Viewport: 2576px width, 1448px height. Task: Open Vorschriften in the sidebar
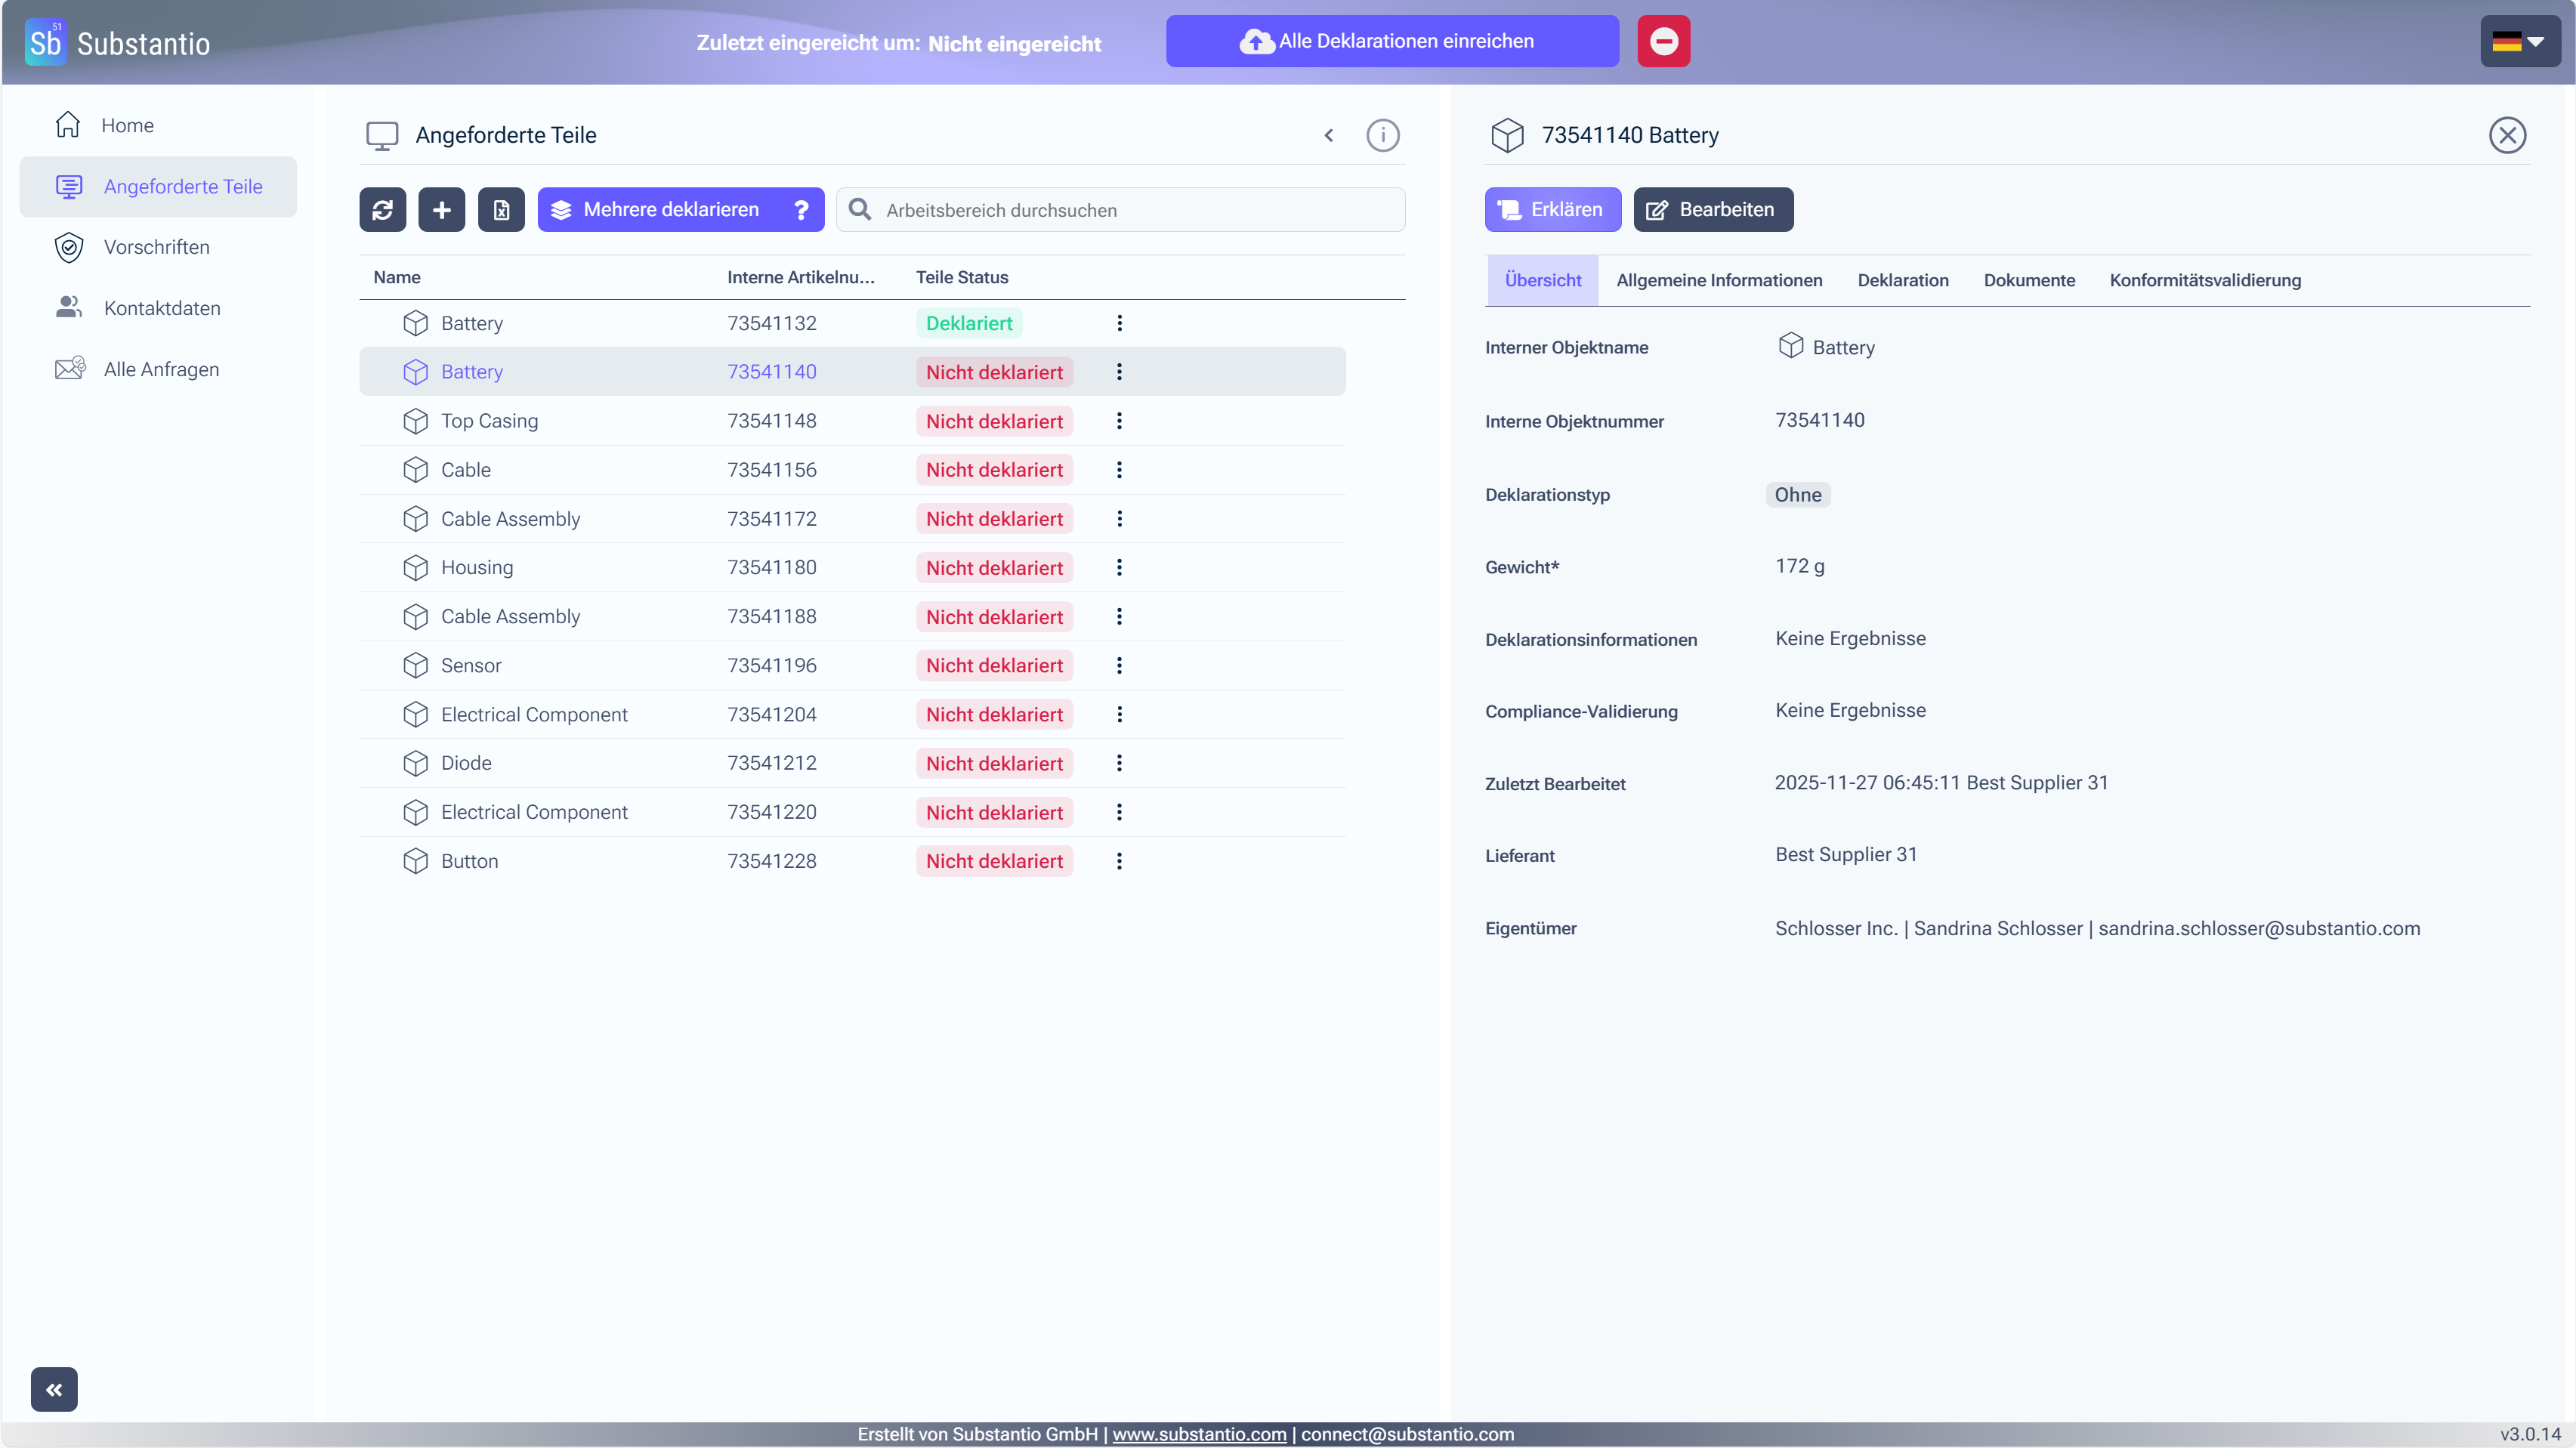tap(158, 247)
